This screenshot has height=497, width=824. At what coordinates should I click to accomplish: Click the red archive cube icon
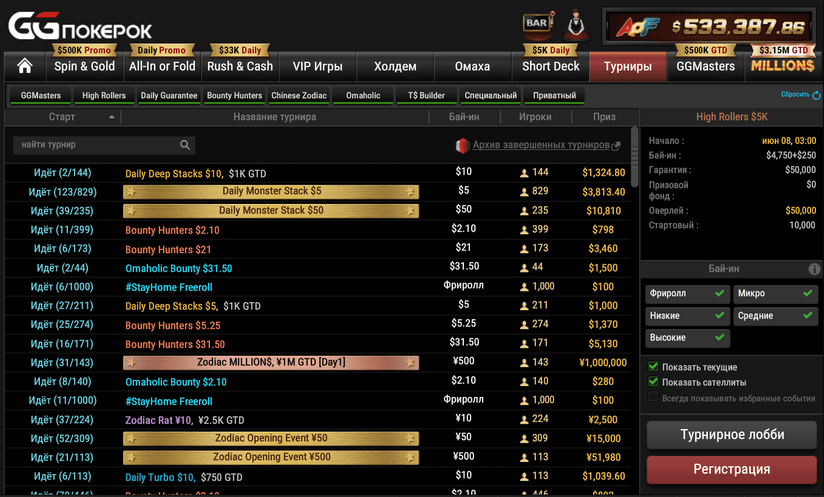point(461,146)
